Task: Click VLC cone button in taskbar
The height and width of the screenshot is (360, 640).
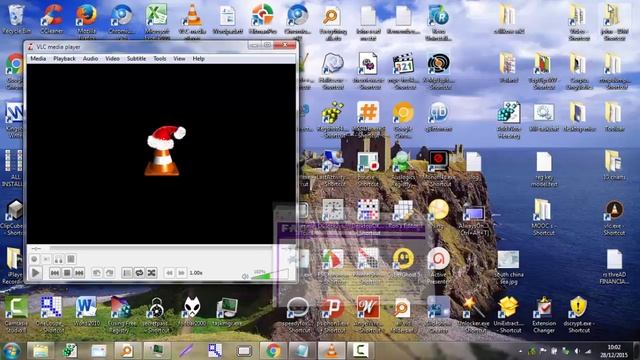Action: click(331, 351)
